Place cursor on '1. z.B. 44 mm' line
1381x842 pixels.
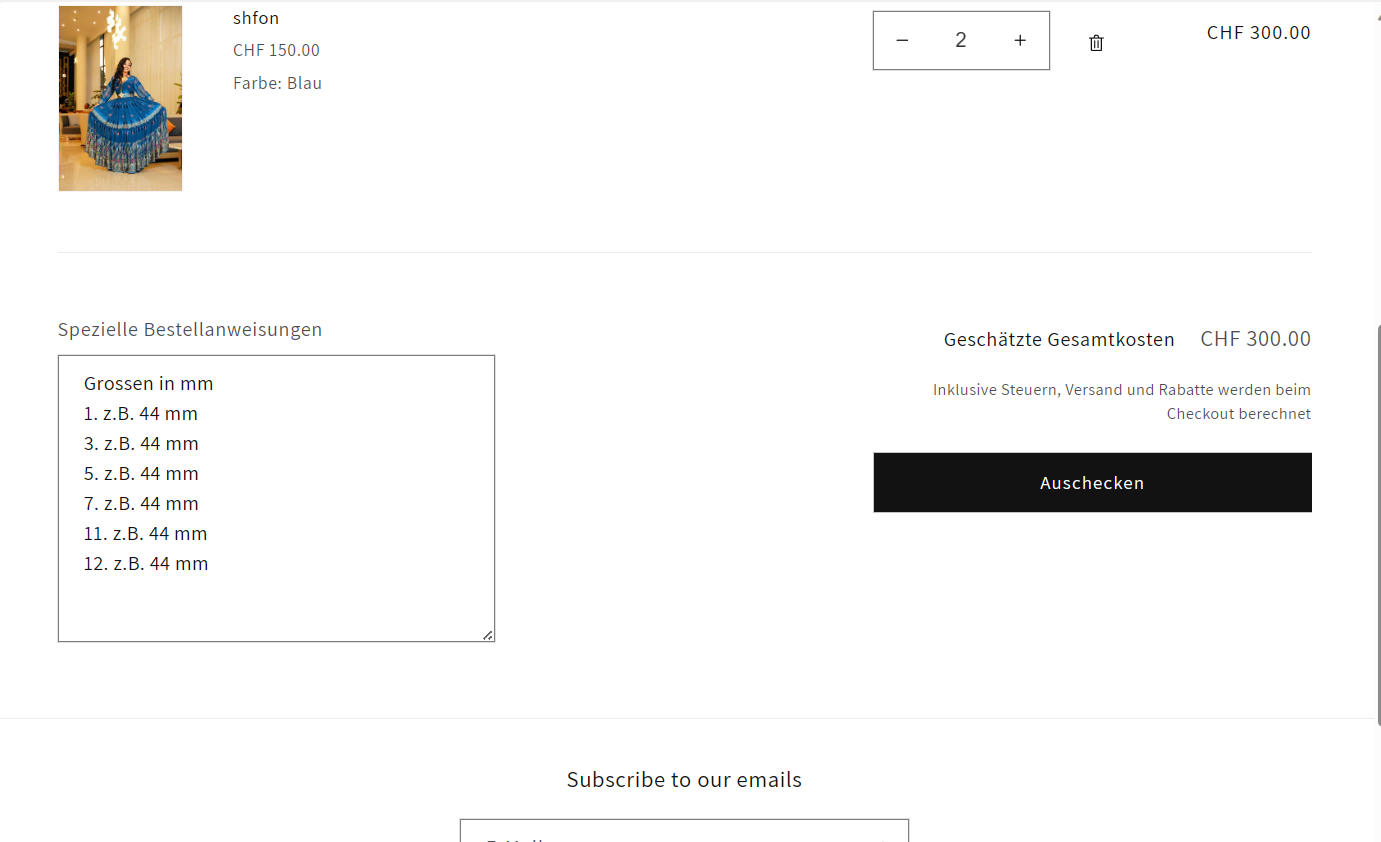pos(141,414)
